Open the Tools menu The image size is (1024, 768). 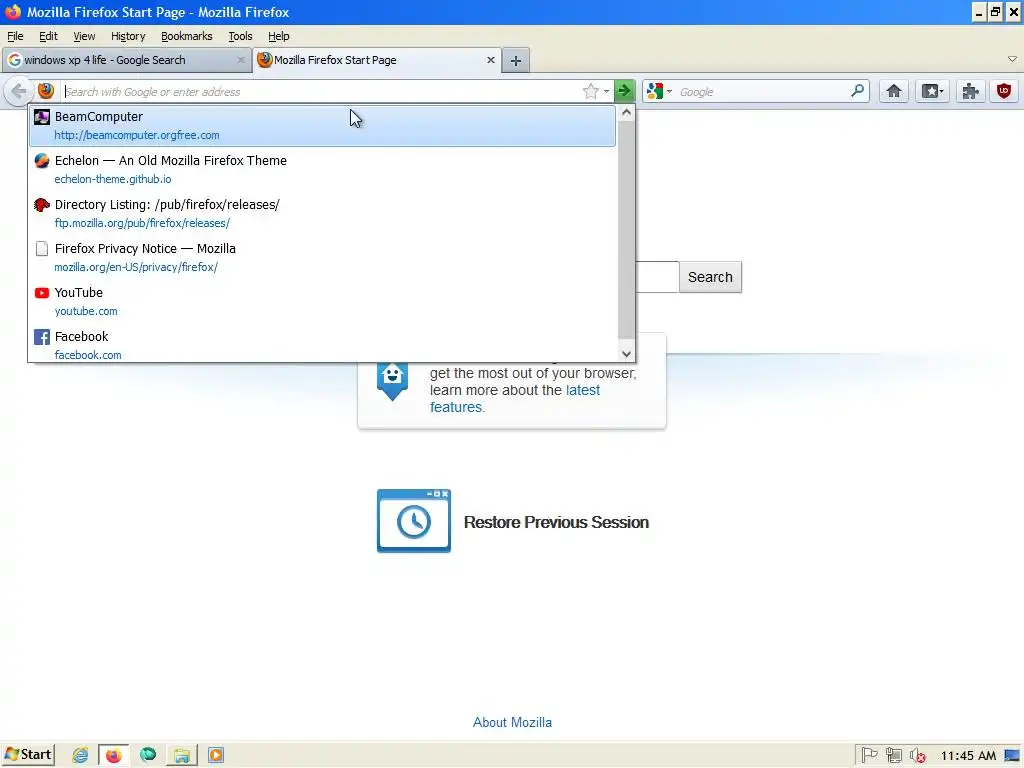pos(240,37)
